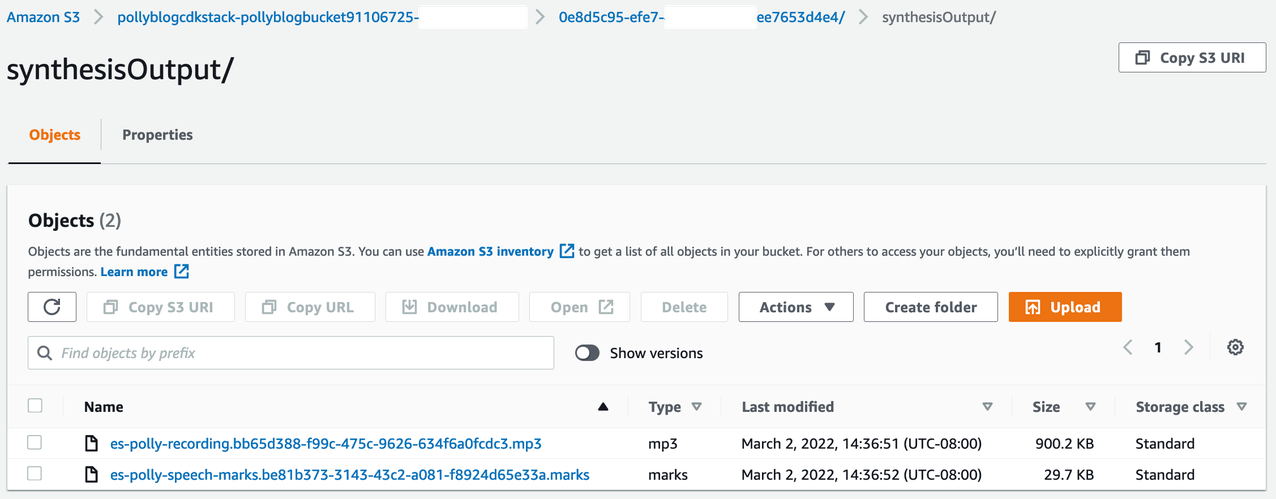Click the refresh objects icon button
The height and width of the screenshot is (499, 1276).
(x=52, y=307)
